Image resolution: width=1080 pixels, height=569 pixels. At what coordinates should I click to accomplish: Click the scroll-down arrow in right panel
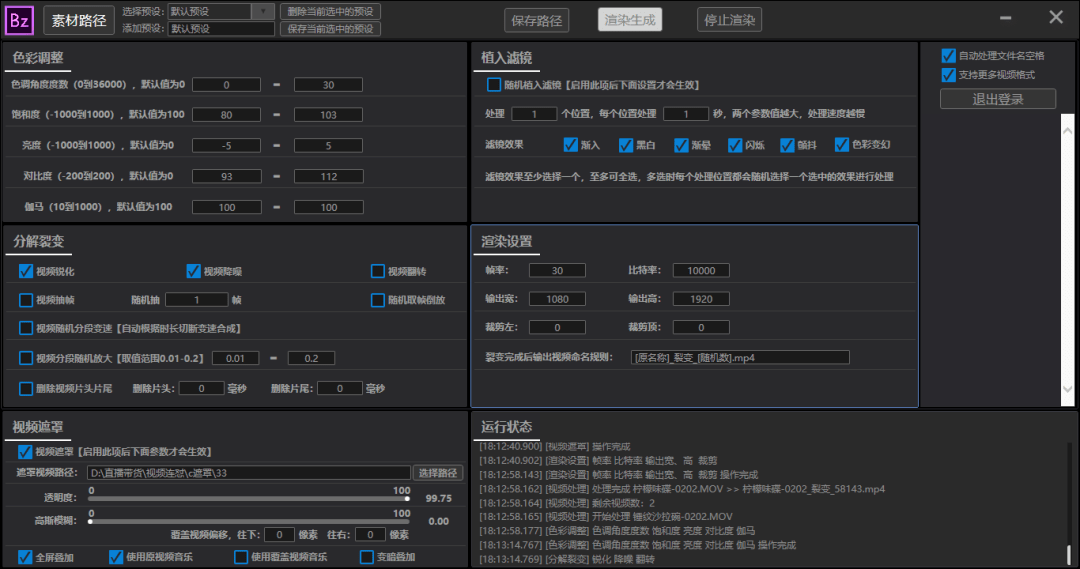1068,389
